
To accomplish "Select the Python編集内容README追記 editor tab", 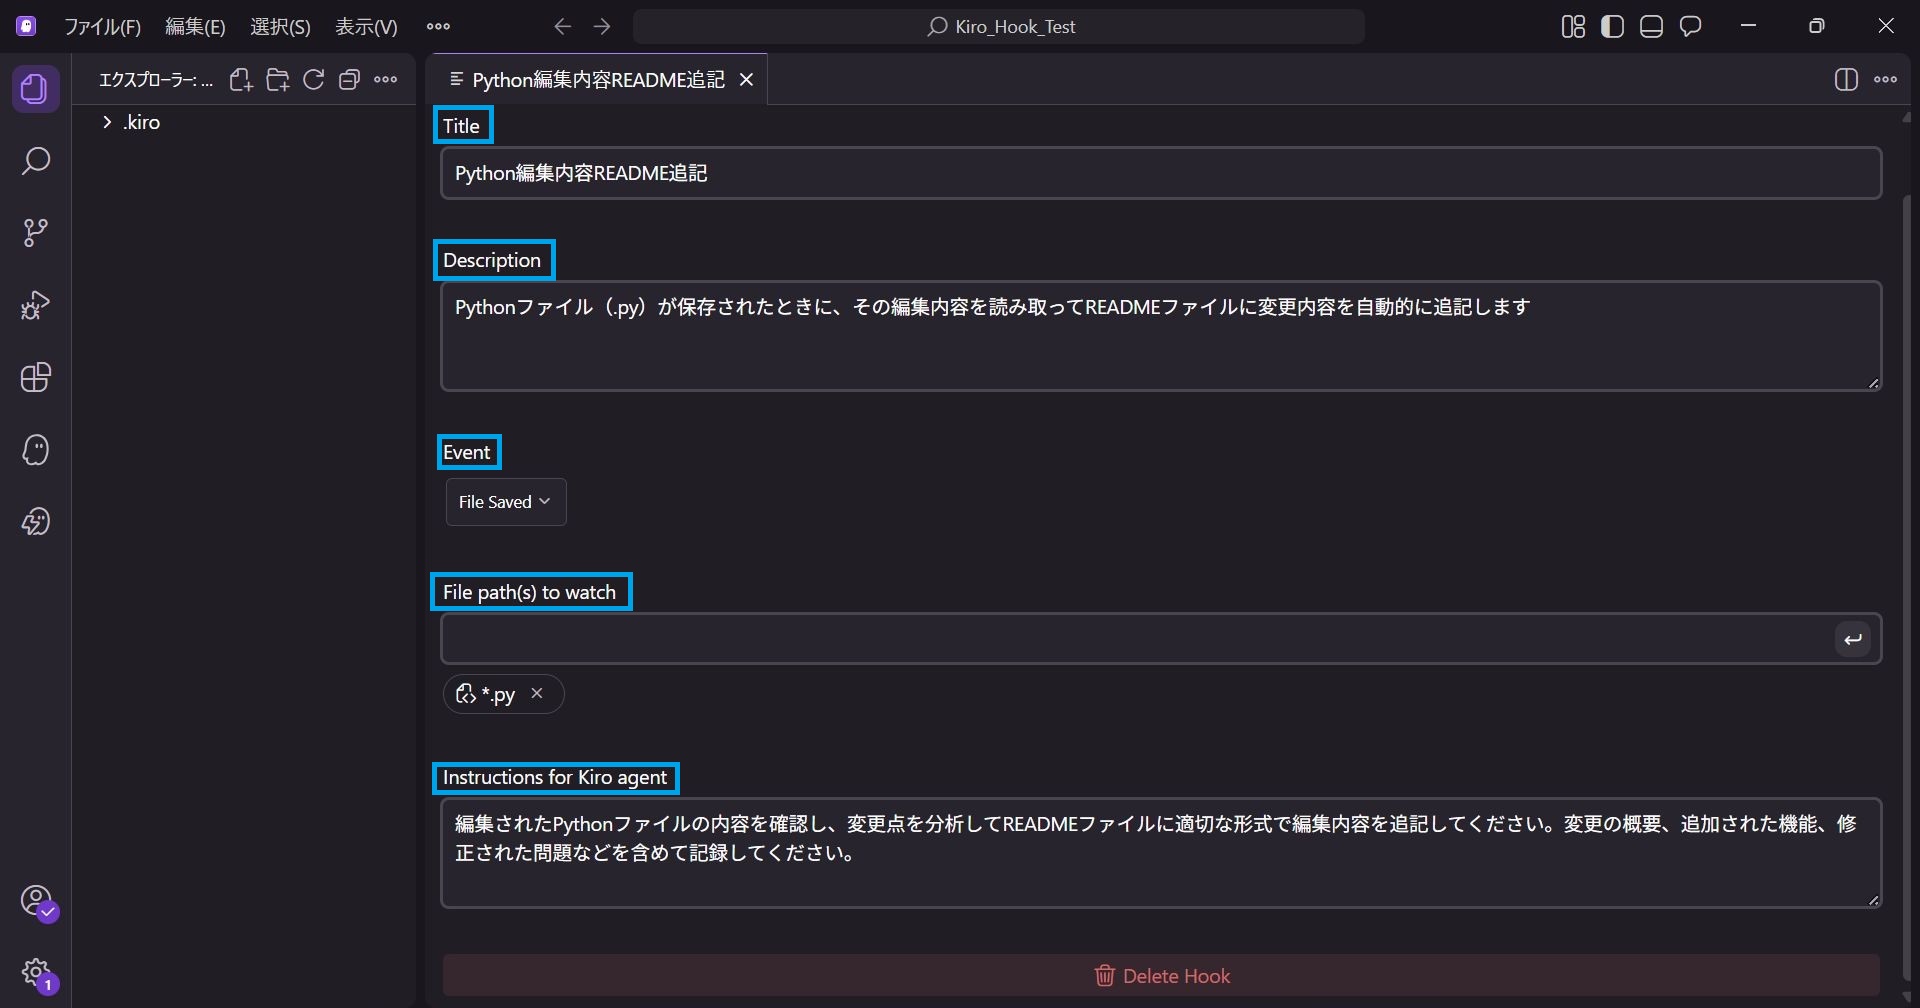I will click(x=597, y=79).
